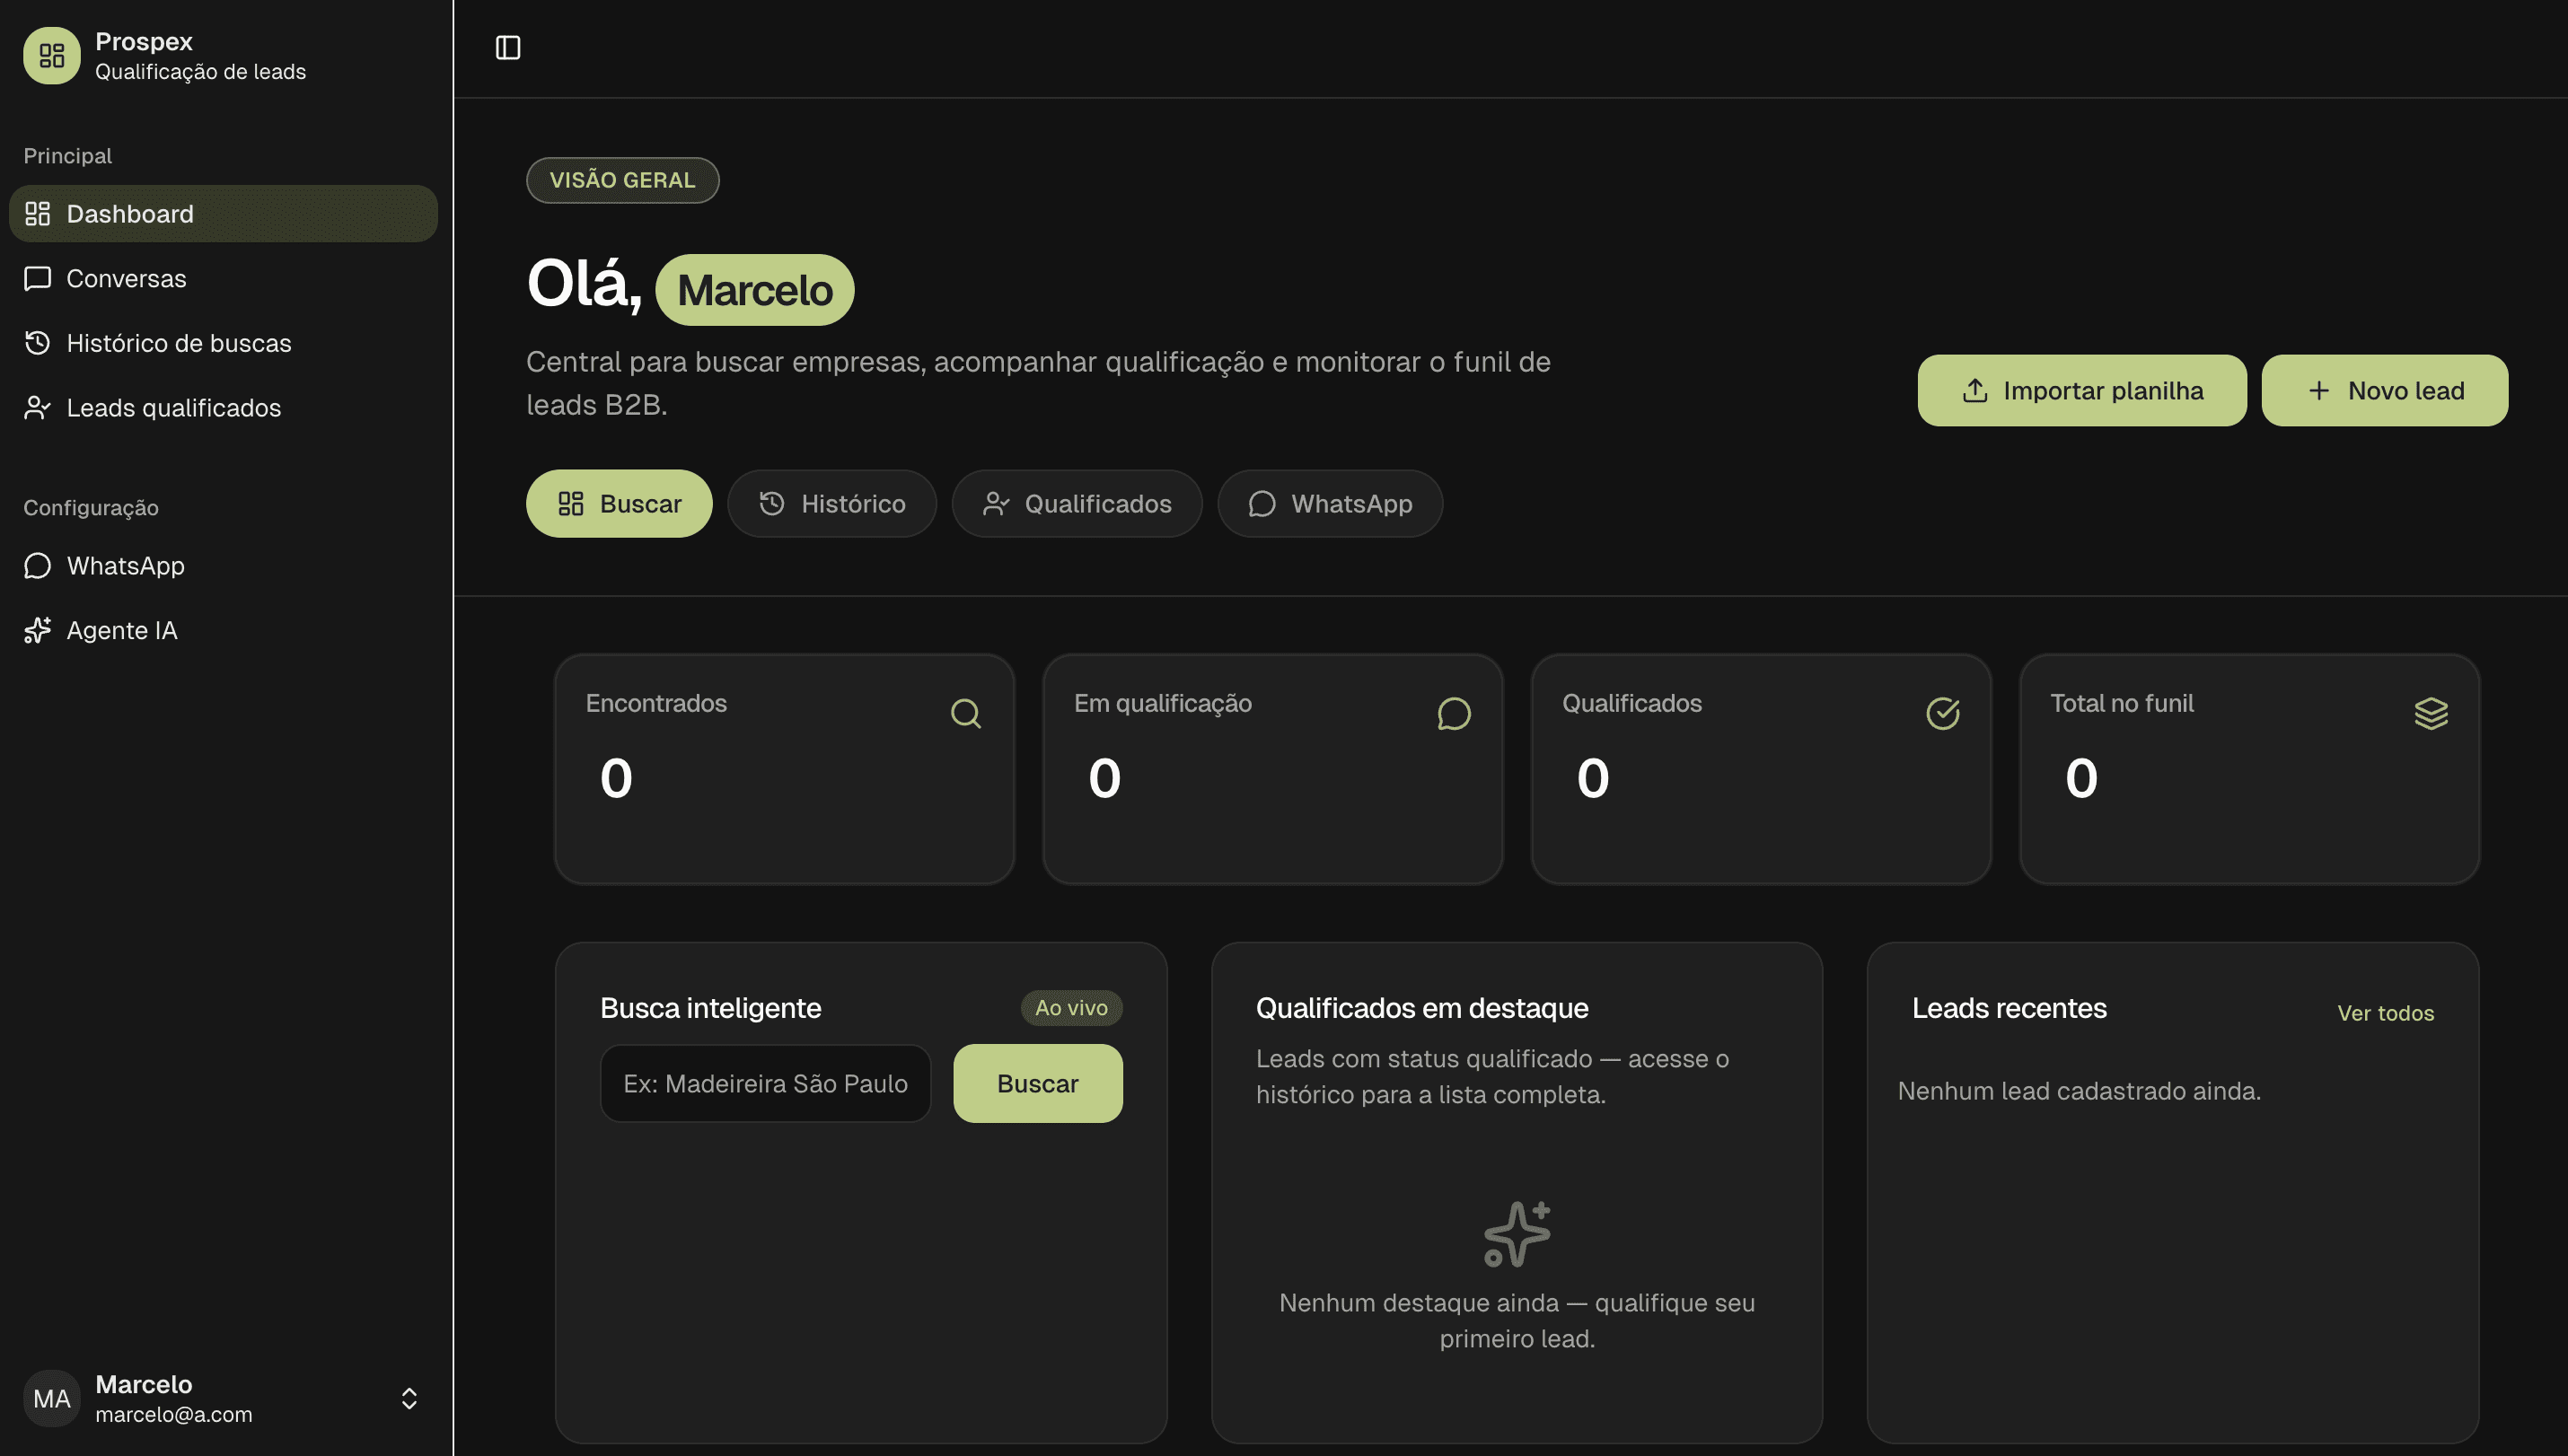This screenshot has width=2568, height=1456.
Task: Click the Dashboard grid icon in sidebar
Action: click(38, 213)
